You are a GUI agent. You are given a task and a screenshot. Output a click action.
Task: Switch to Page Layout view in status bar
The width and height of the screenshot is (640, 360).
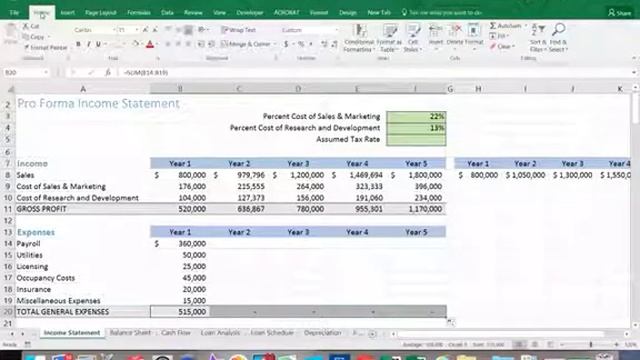click(535, 345)
